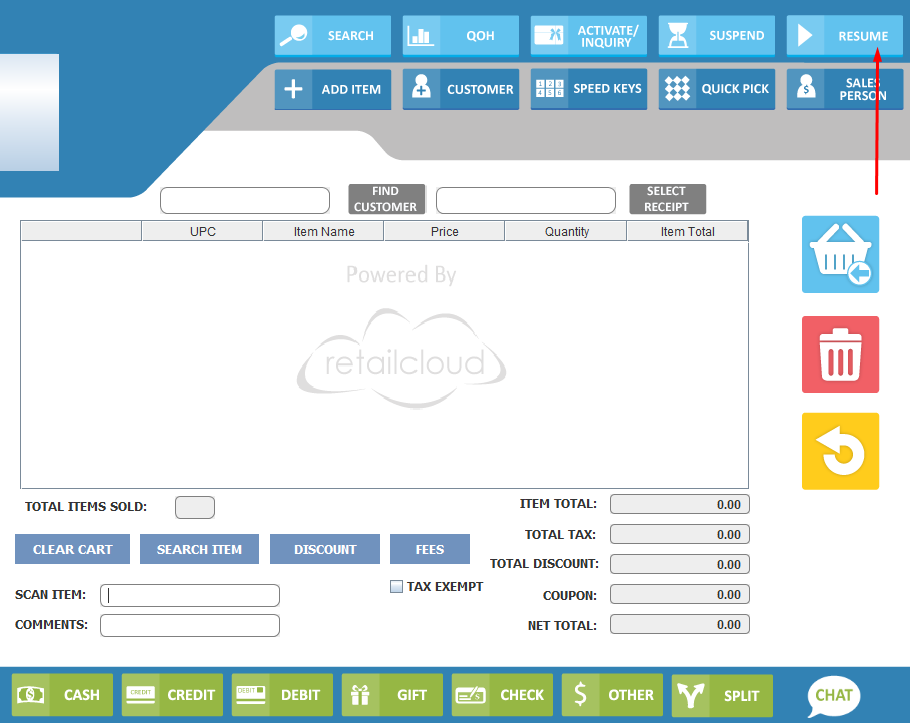Click the yellow undo arrow icon
The width and height of the screenshot is (910, 723).
[840, 451]
